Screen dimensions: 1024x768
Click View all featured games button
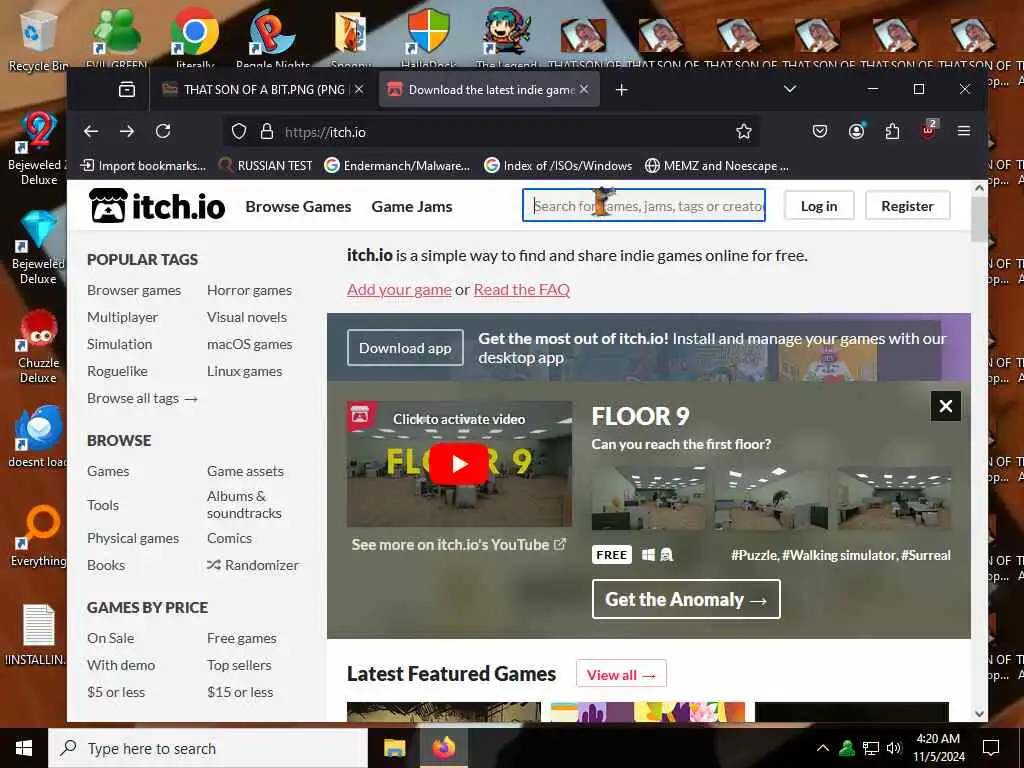click(621, 674)
